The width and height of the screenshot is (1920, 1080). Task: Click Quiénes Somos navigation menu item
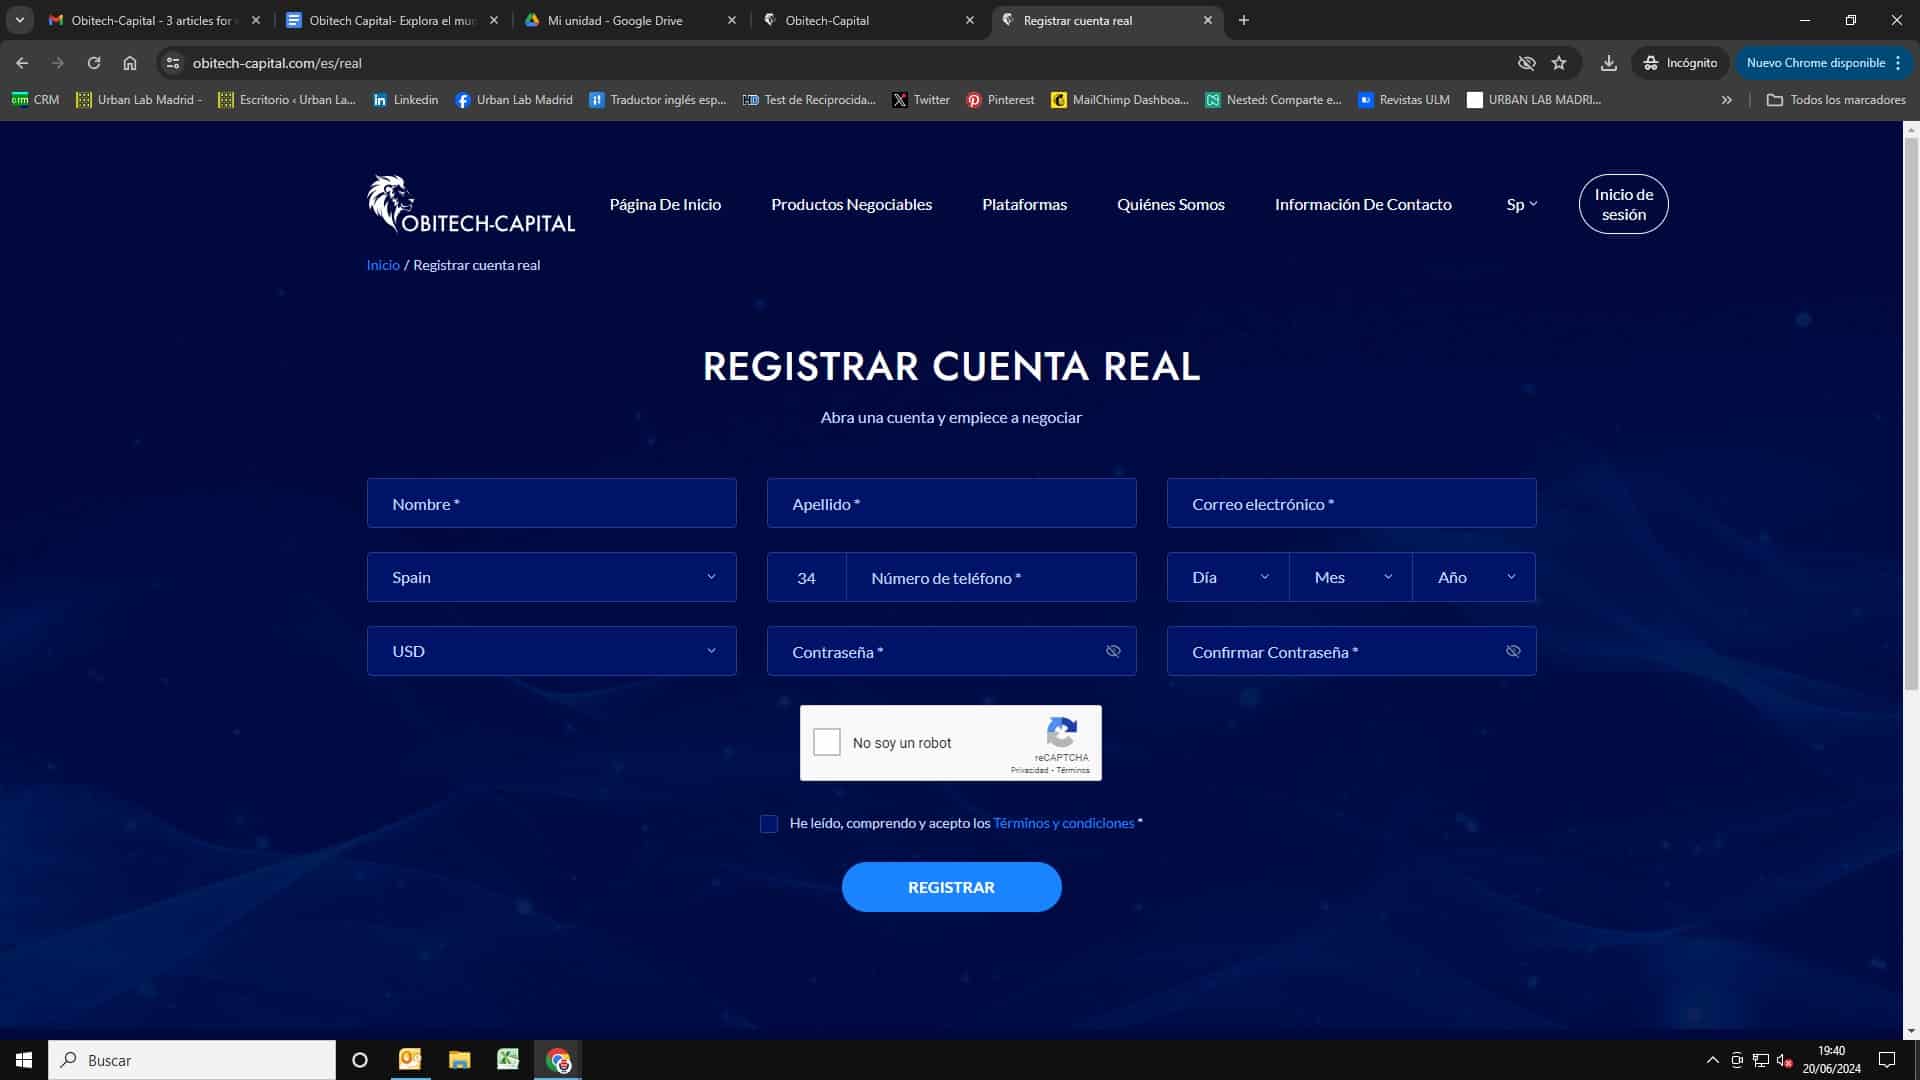pyautogui.click(x=1170, y=203)
